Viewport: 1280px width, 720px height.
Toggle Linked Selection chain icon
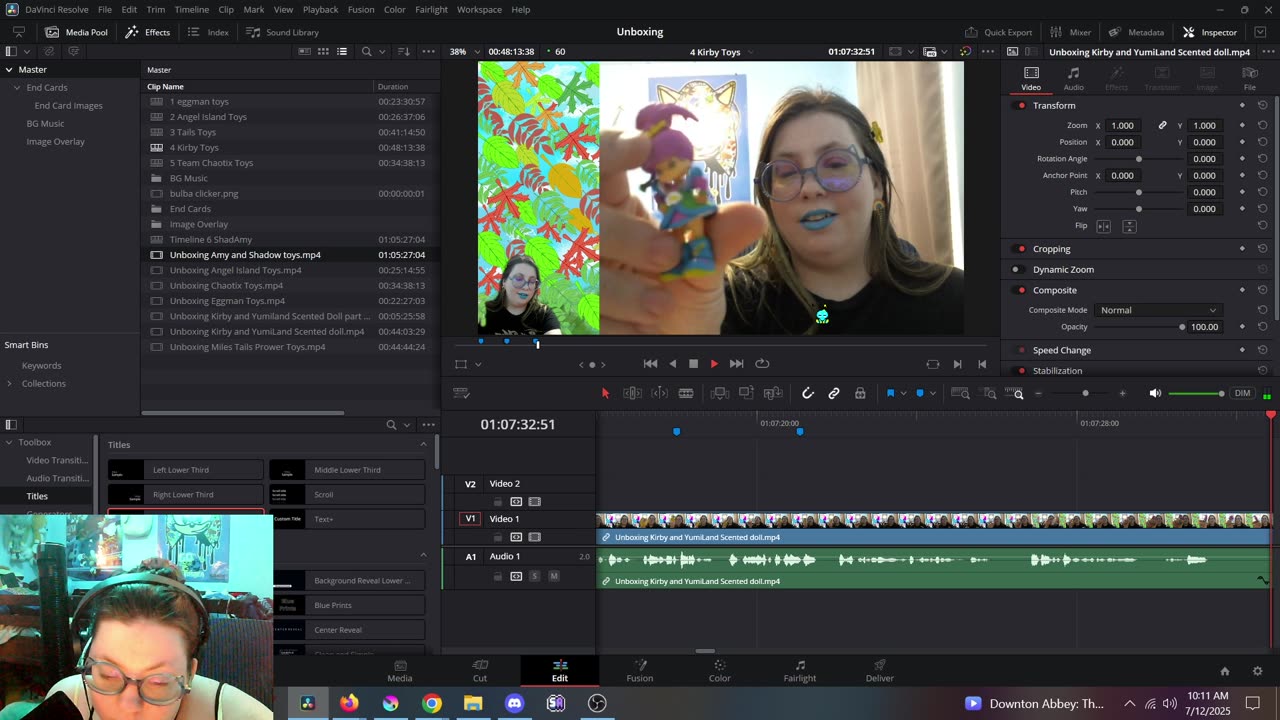[x=834, y=393]
